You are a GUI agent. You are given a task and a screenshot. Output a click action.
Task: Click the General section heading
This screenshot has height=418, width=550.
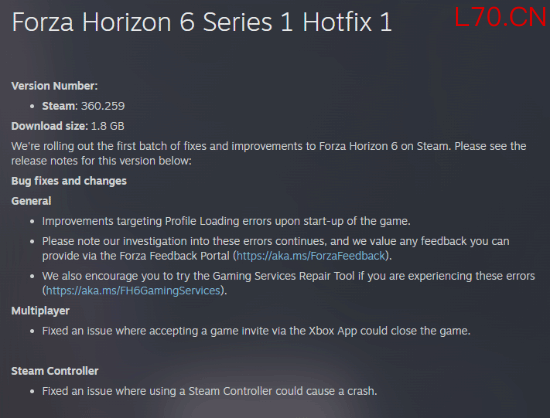[31, 201]
